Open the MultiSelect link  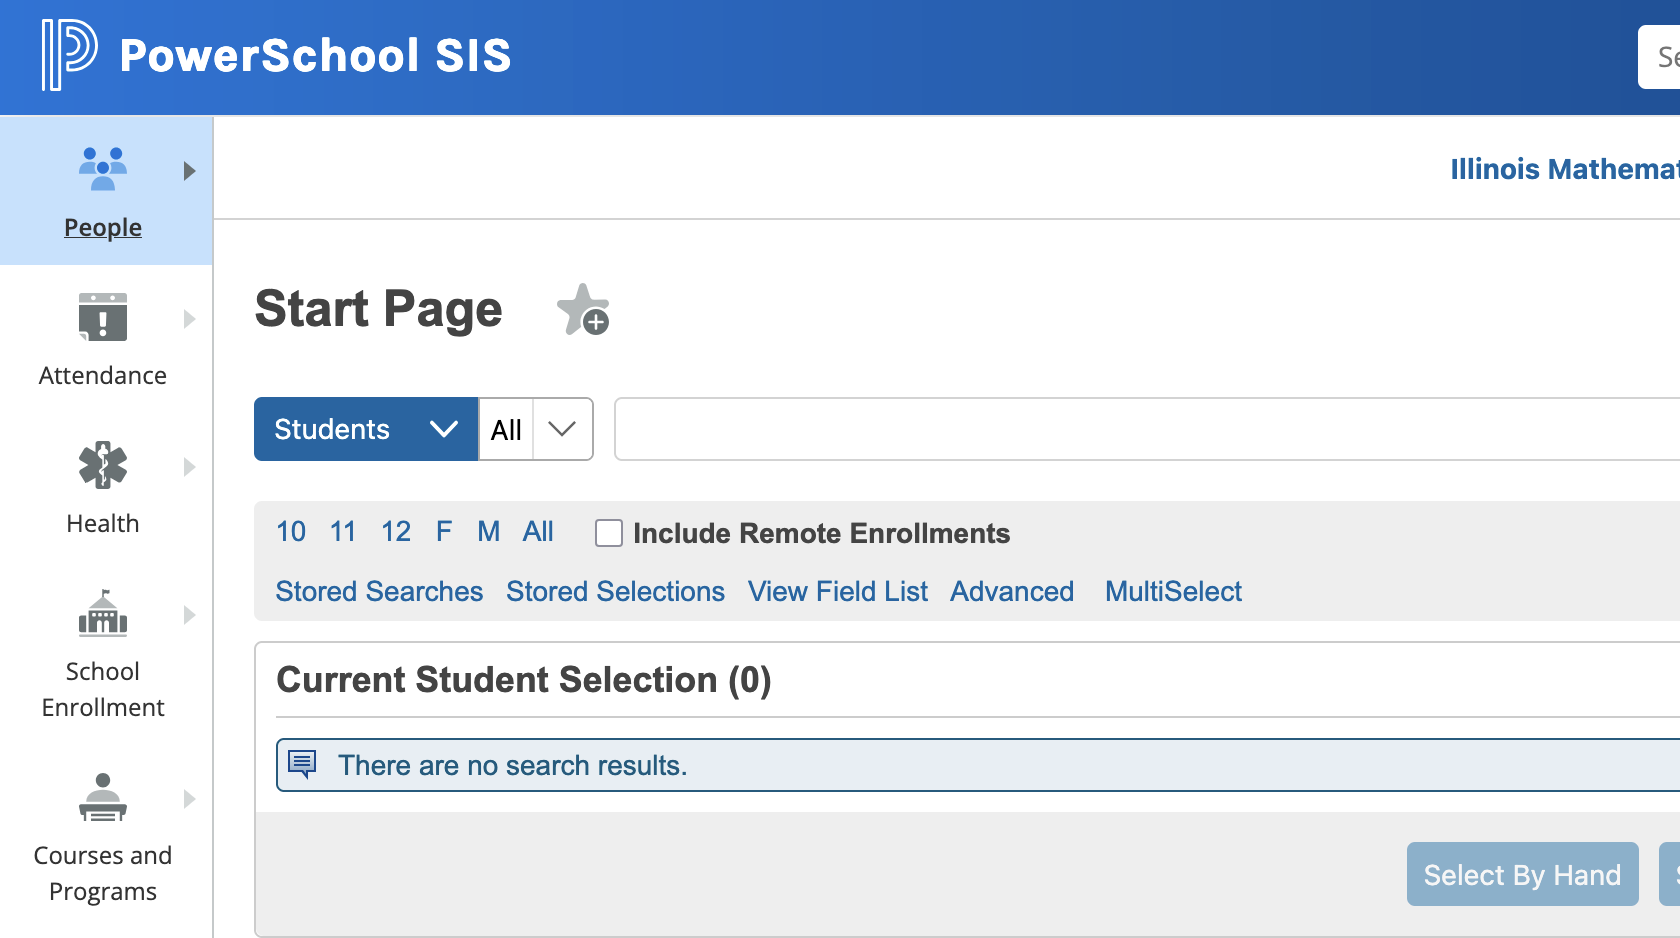click(1173, 591)
